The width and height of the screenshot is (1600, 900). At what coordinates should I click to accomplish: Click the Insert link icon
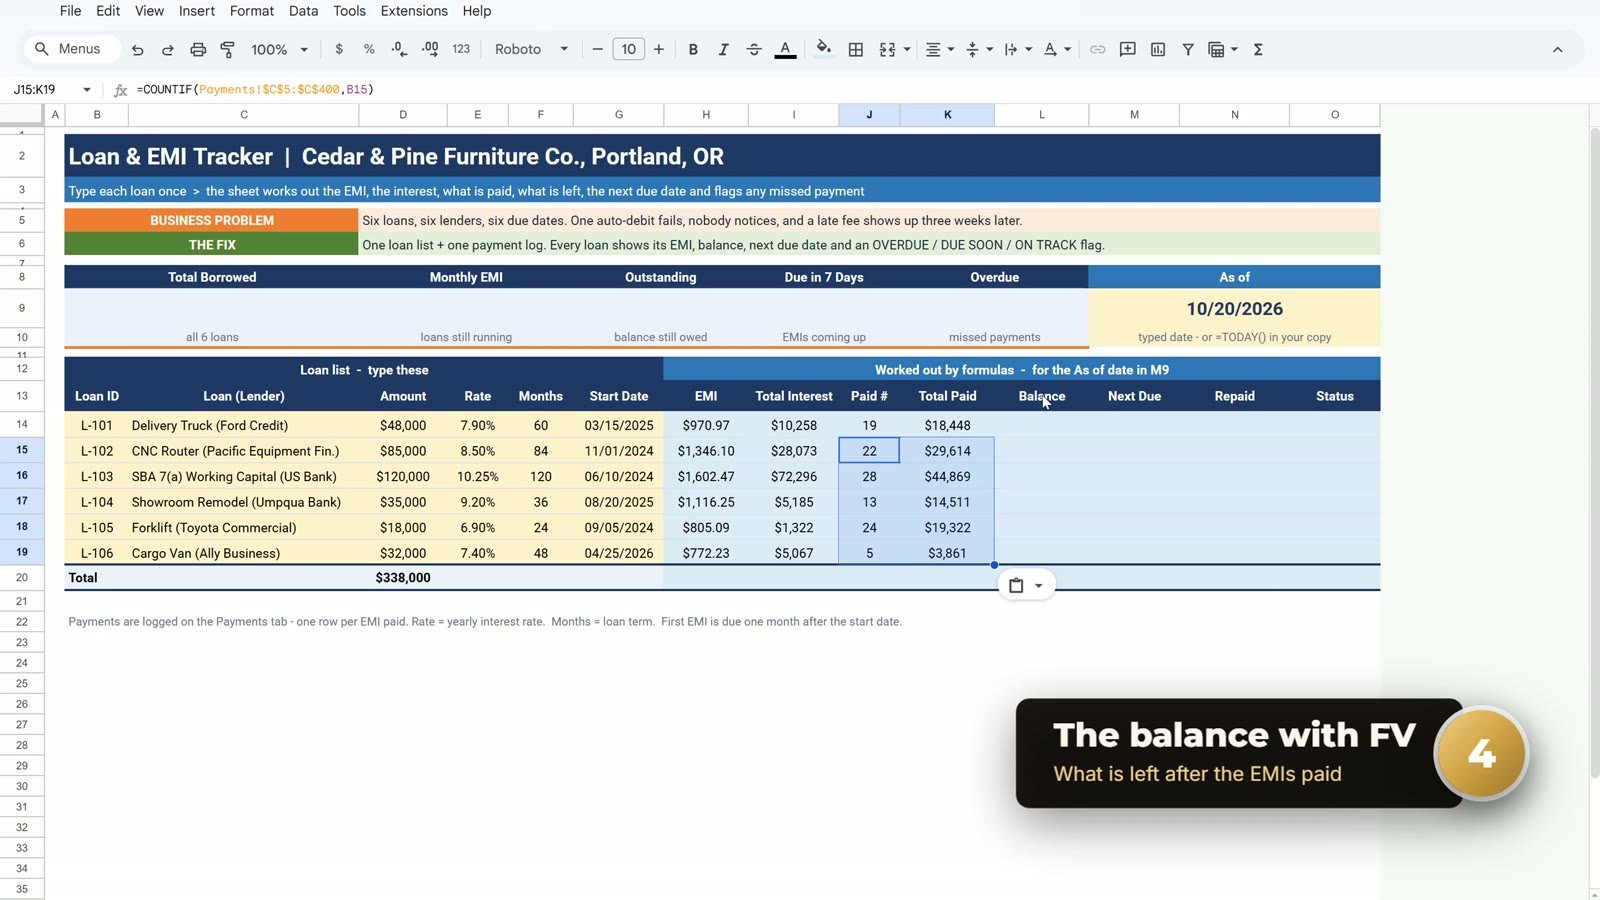coord(1097,49)
